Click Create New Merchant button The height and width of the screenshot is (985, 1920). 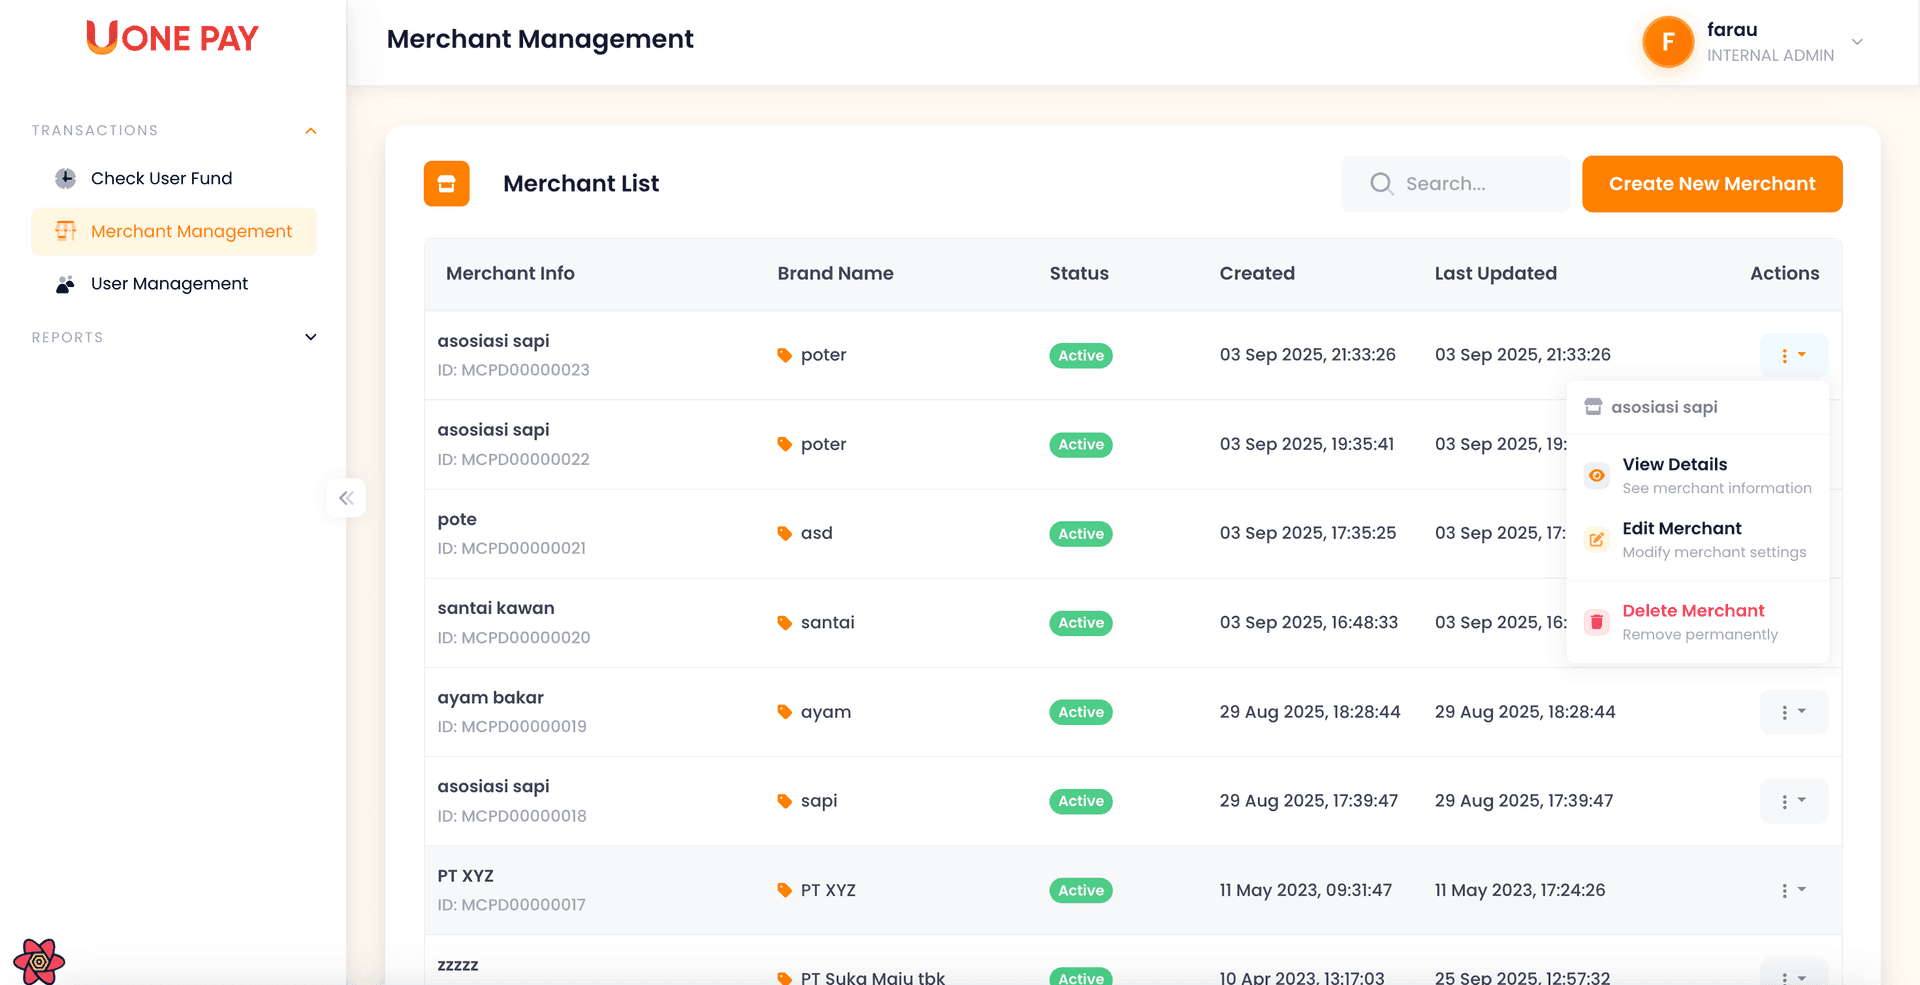(x=1711, y=184)
